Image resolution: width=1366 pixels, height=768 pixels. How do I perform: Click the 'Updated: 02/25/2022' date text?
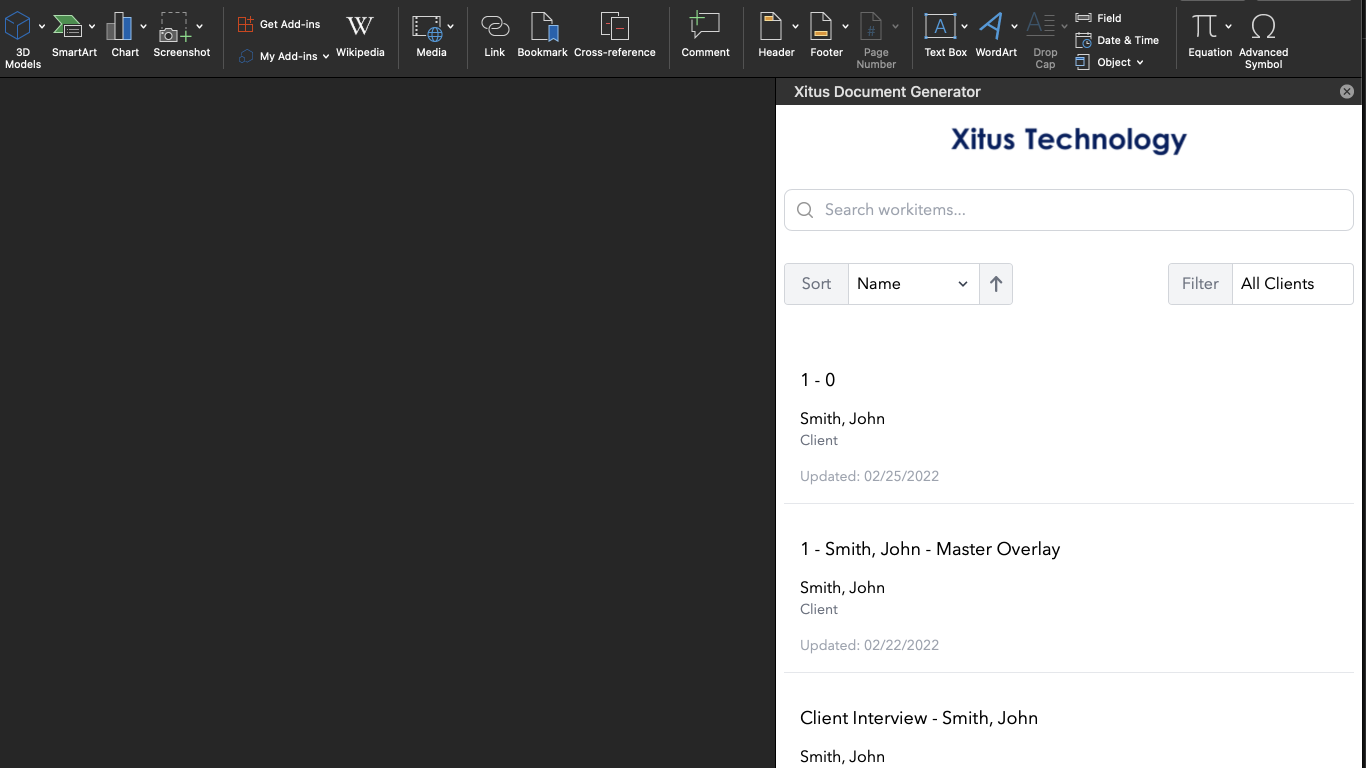869,476
